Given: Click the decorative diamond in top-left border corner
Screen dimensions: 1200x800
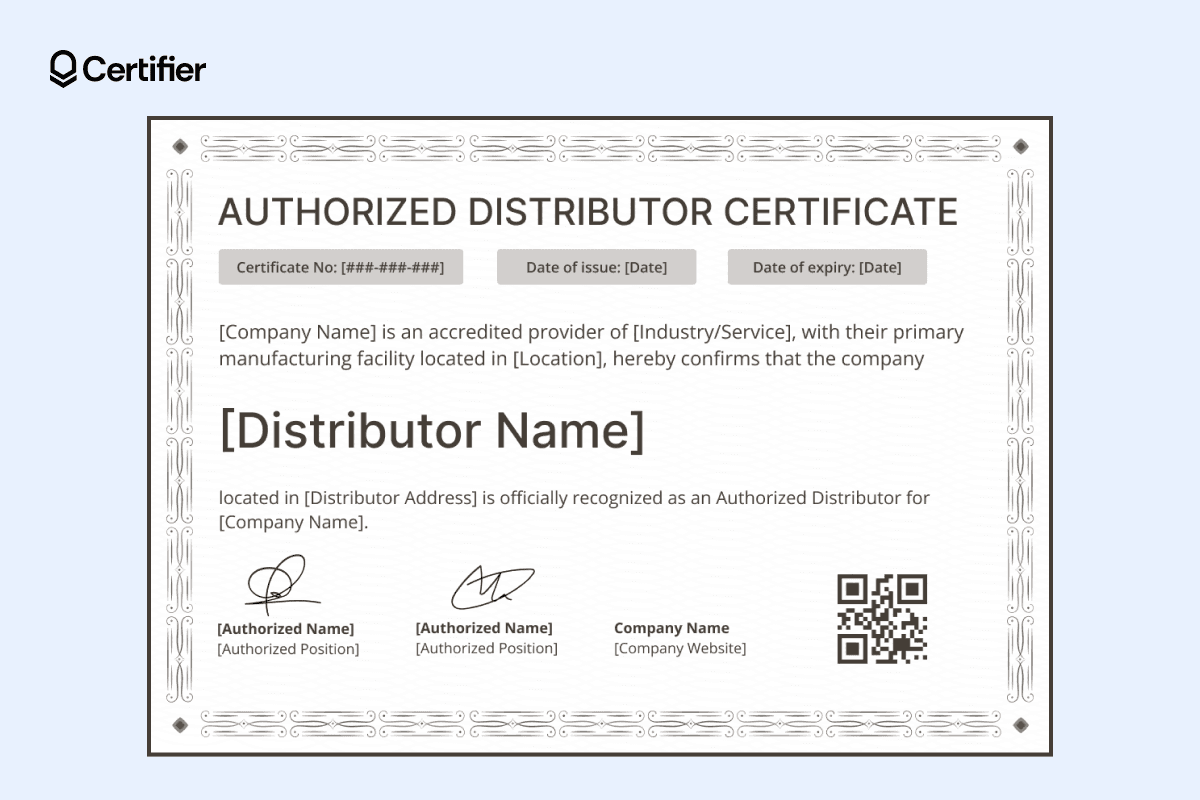Looking at the screenshot, I should 180,145.
